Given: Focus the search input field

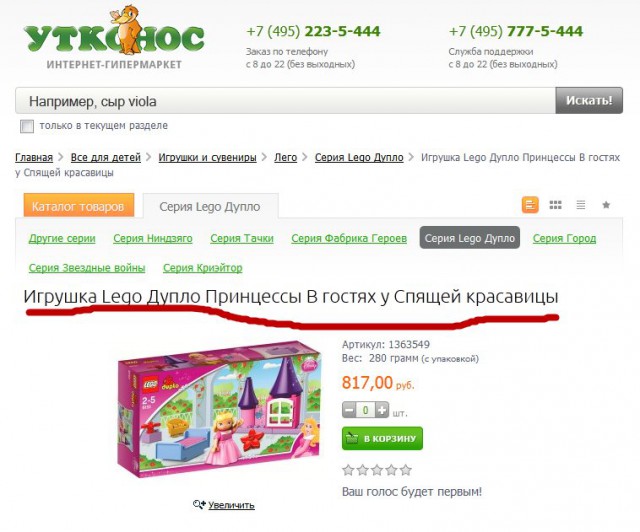Looking at the screenshot, I should [x=285, y=100].
